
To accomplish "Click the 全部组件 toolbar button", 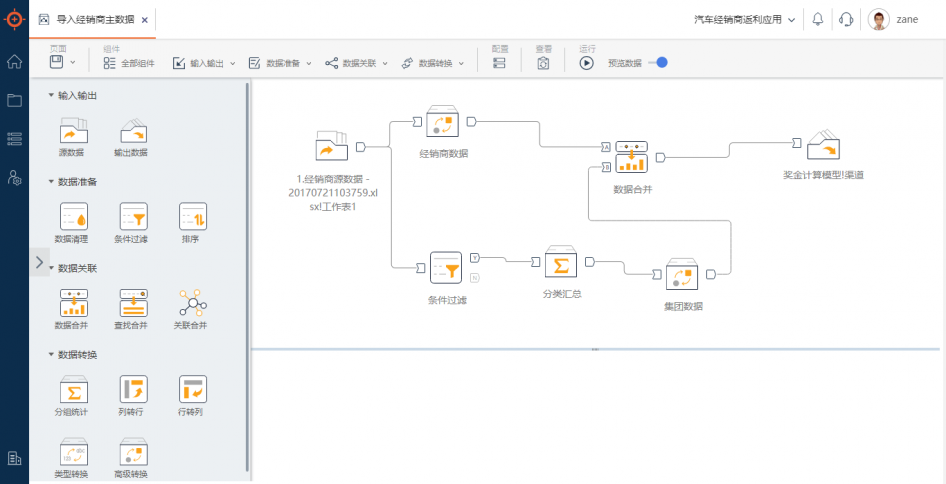I will point(129,63).
